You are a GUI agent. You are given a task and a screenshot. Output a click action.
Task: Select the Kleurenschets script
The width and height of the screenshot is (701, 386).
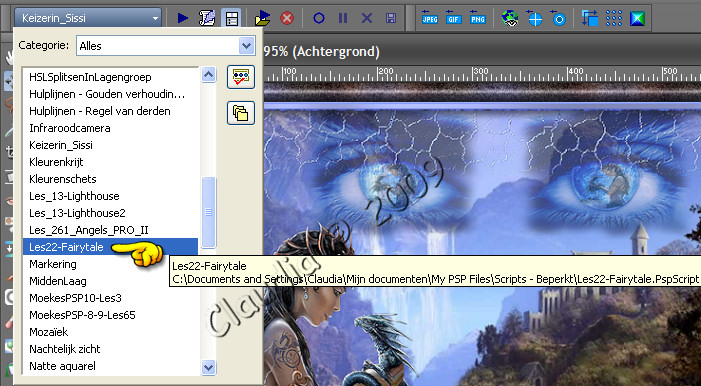pos(110,179)
